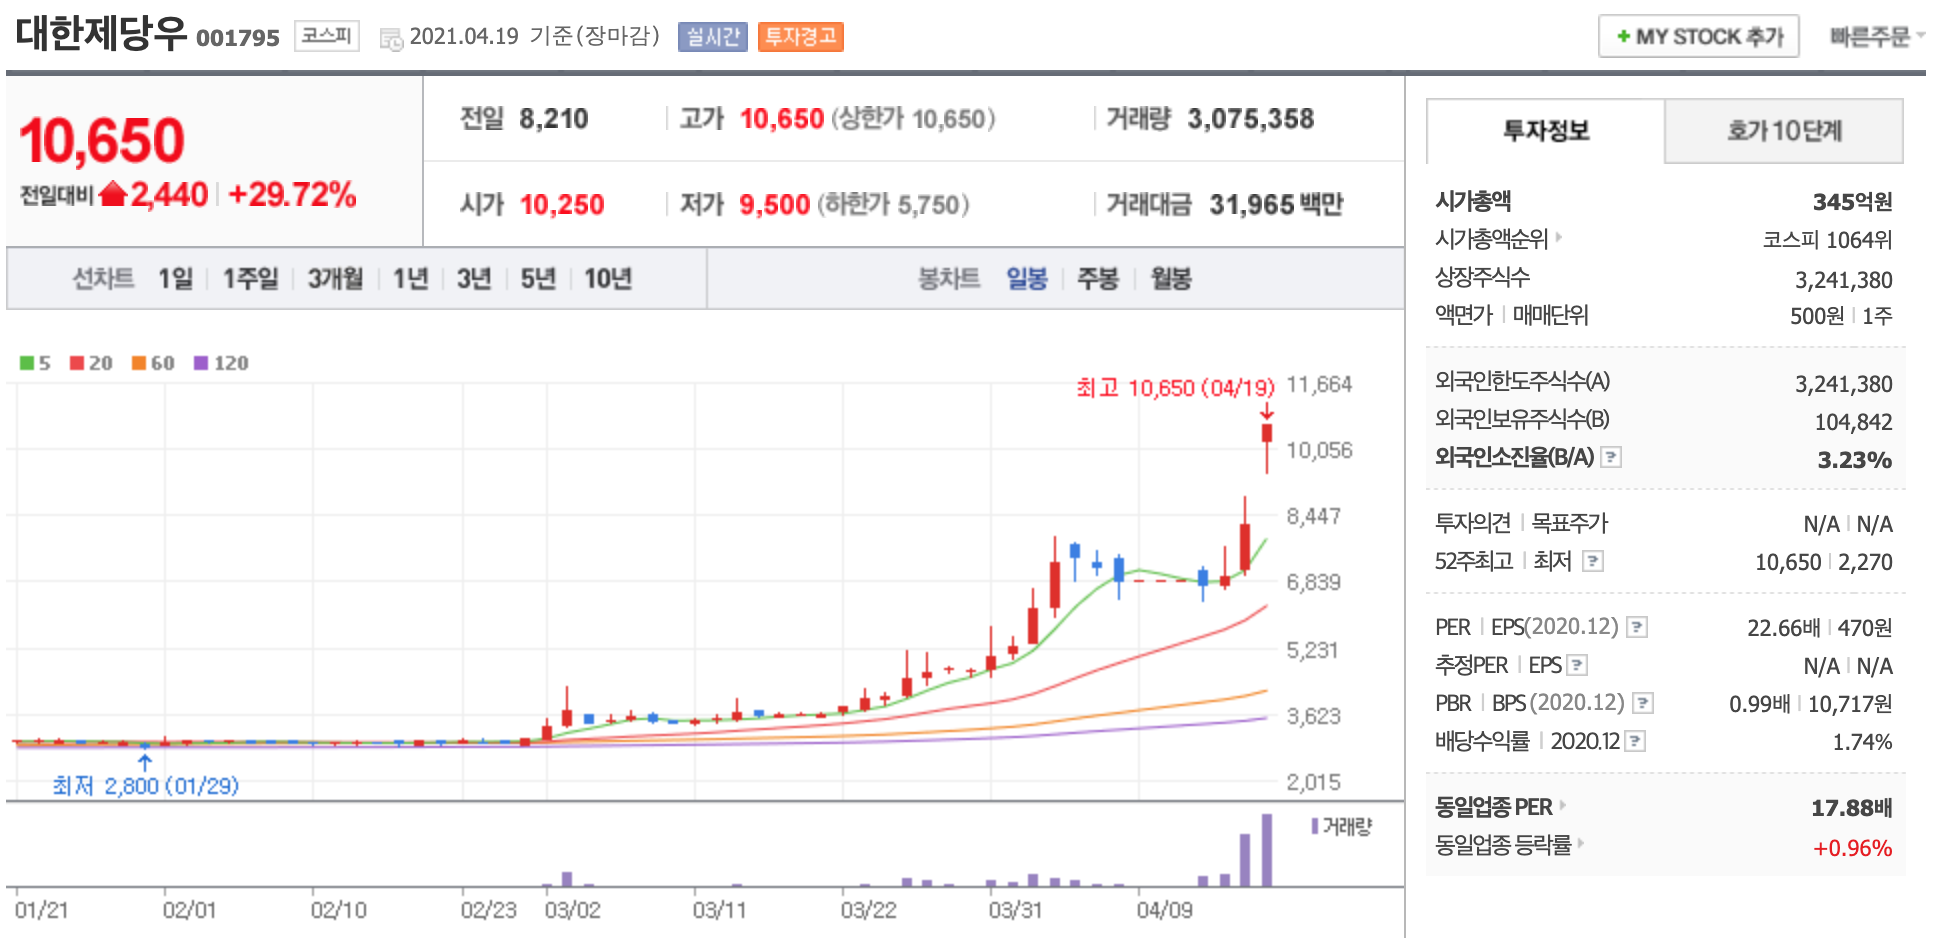The height and width of the screenshot is (938, 1940).
Task: Open help icon next to PER EPS(2020.12)
Action: click(1637, 627)
